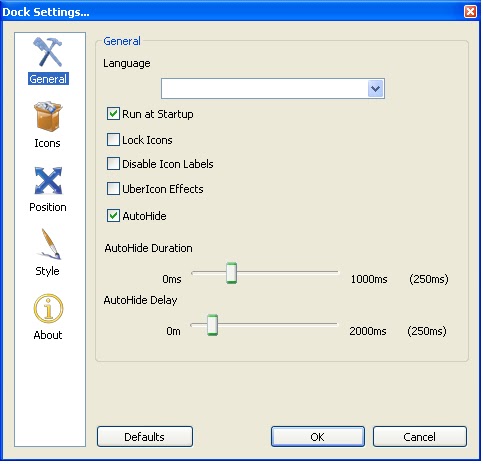This screenshot has width=483, height=464.
Task: Open the Position section blue arrows icon
Action: pyautogui.click(x=48, y=180)
